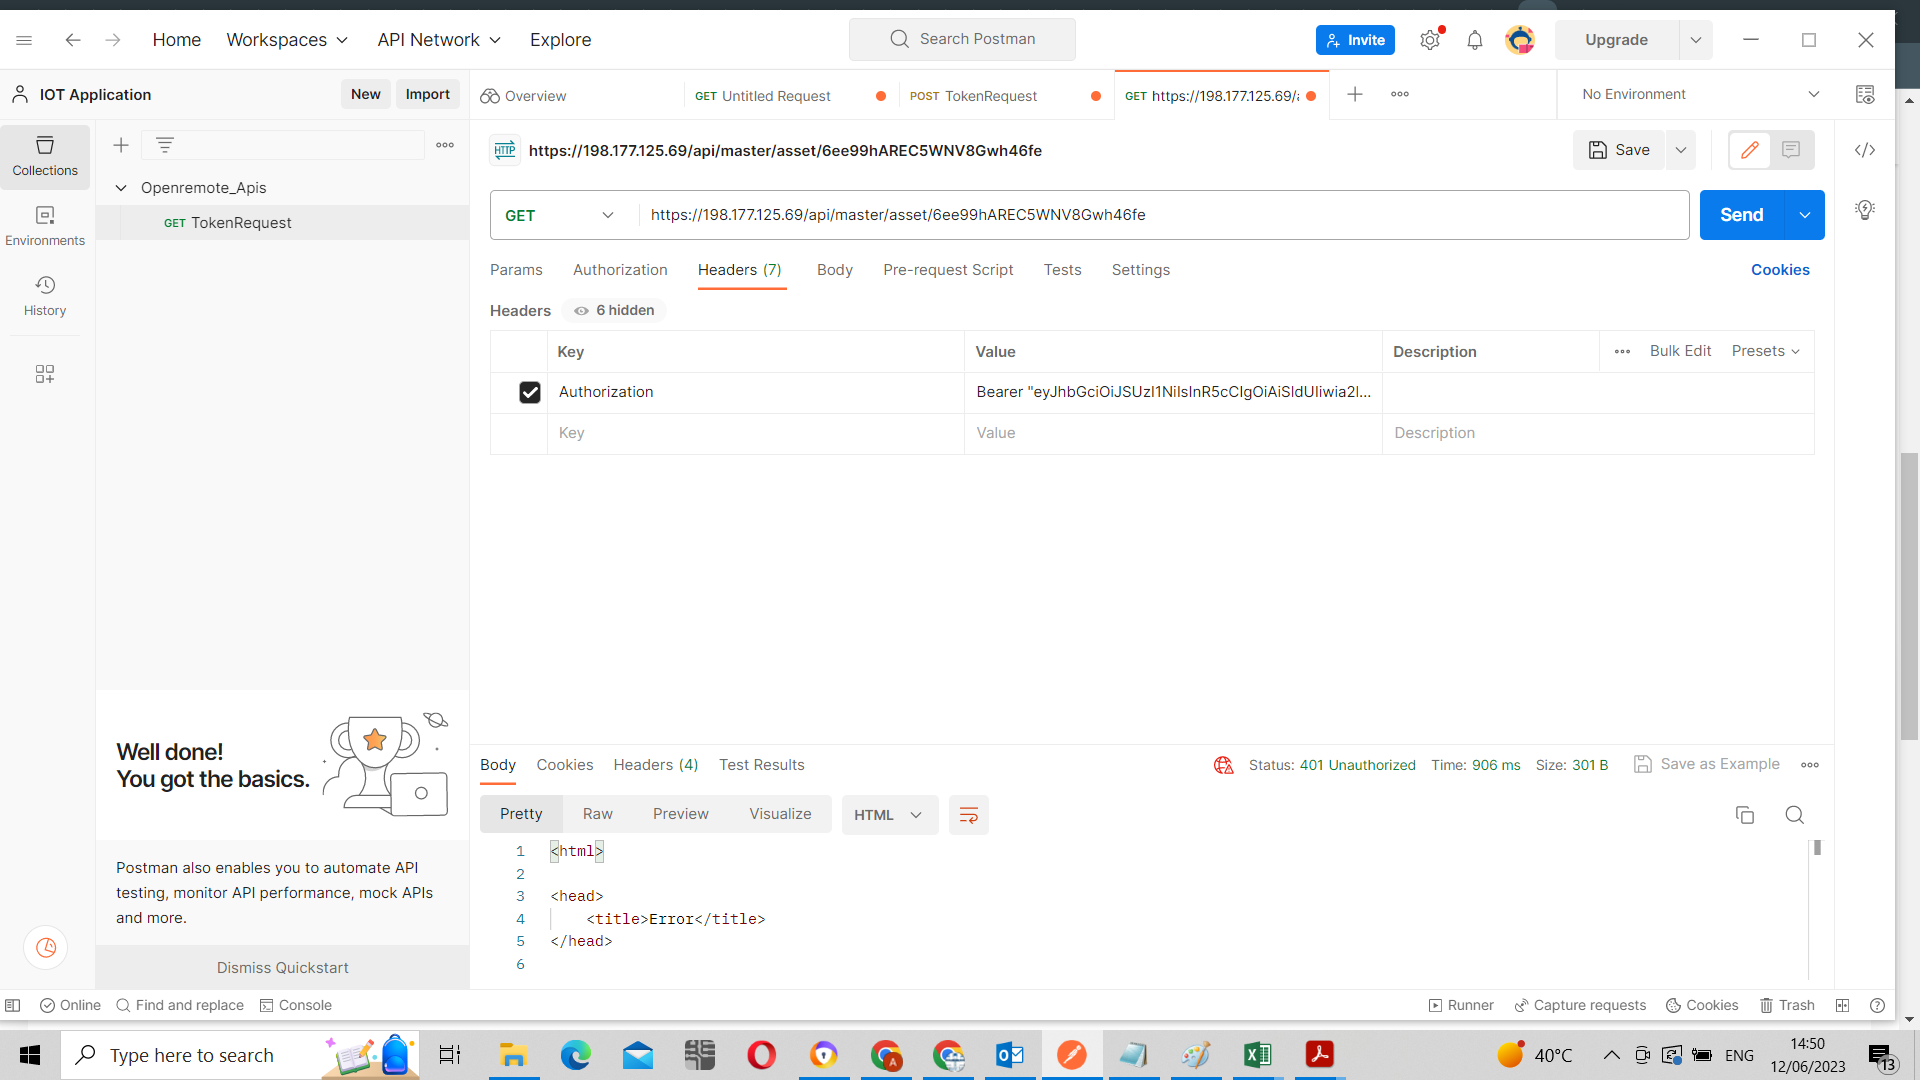Collapse the Openremote_Apis collection
This screenshot has width=1920, height=1080.
click(x=121, y=188)
